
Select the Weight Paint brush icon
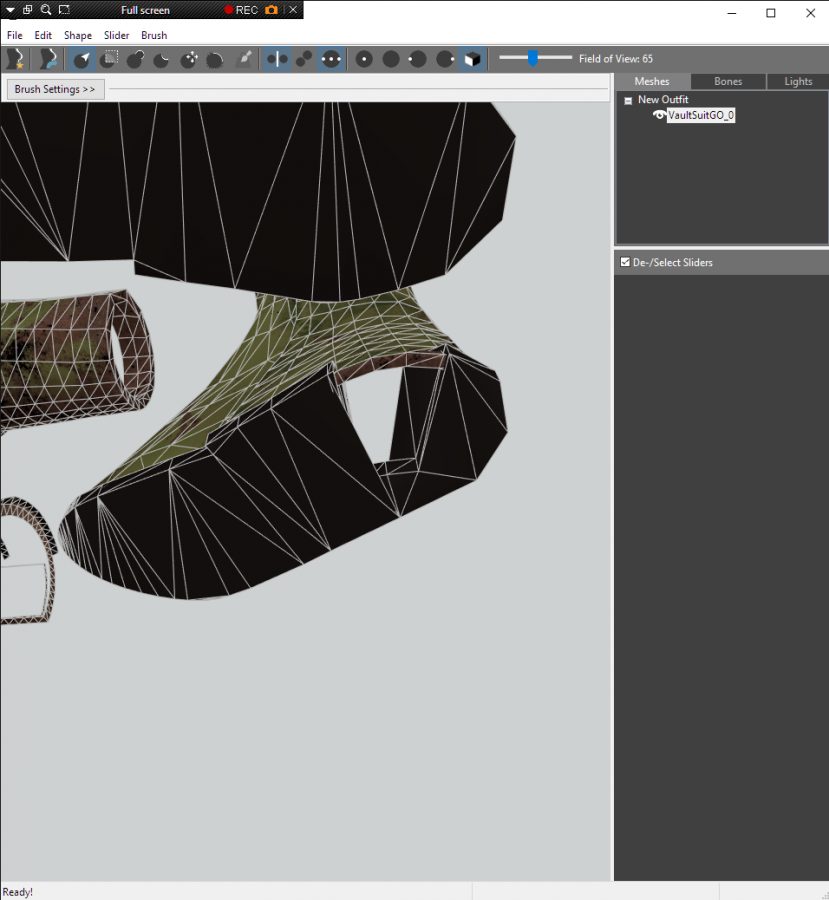click(244, 59)
